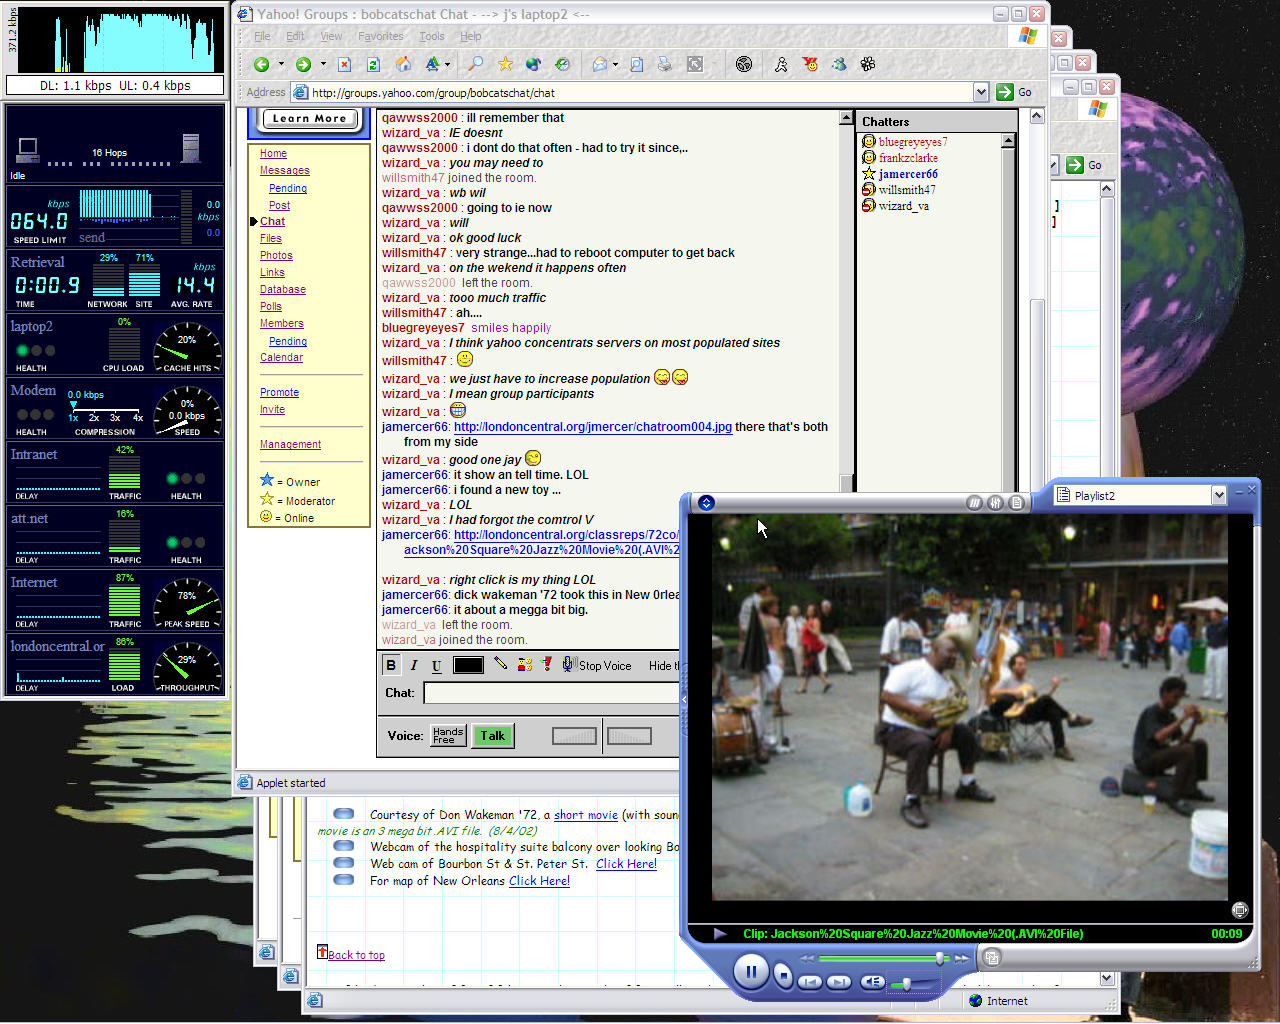The width and height of the screenshot is (1280, 1024).
Task: Click the media player seek bar handle
Action: pyautogui.click(x=939, y=958)
